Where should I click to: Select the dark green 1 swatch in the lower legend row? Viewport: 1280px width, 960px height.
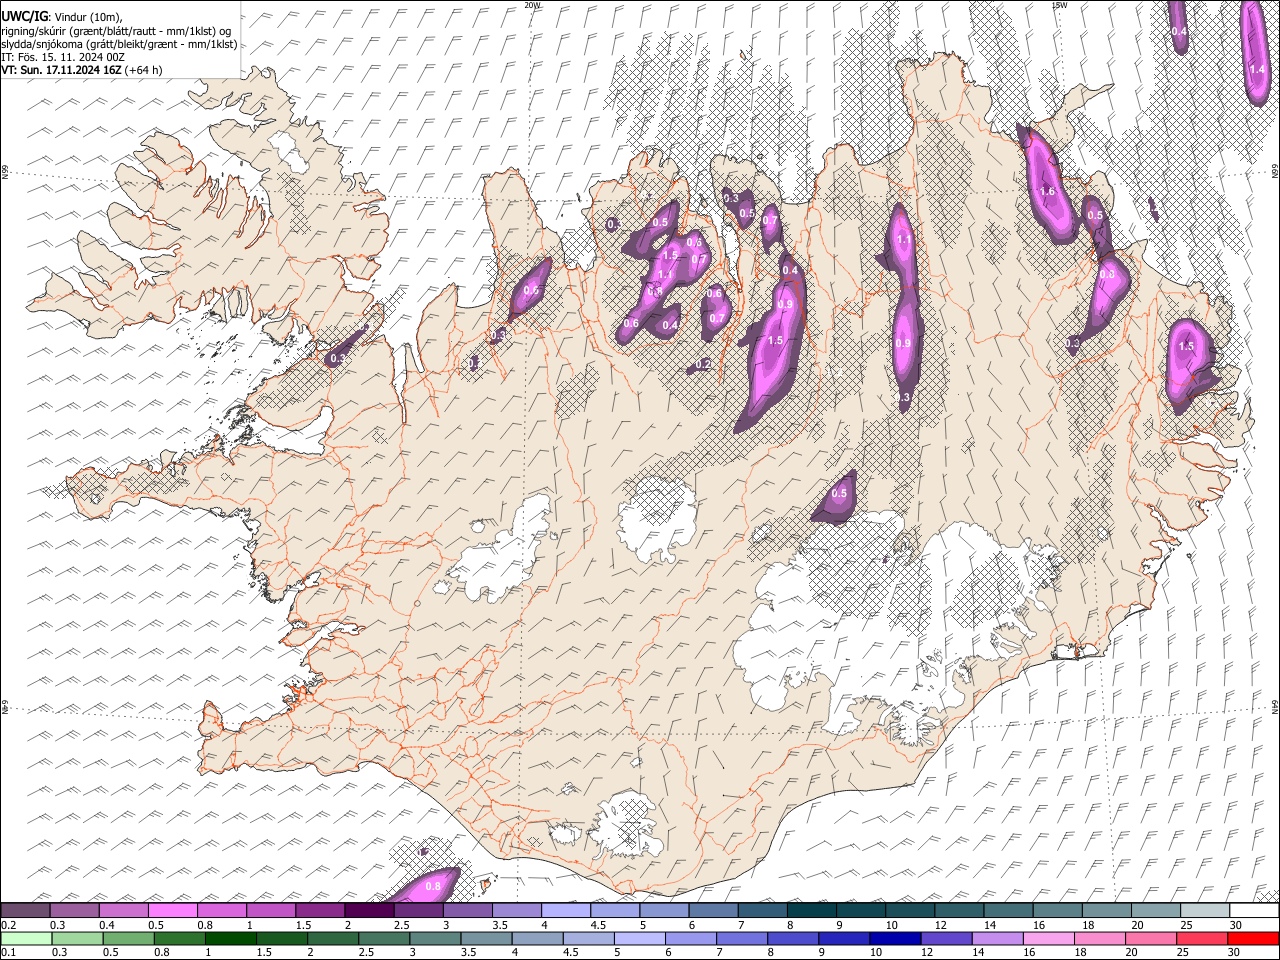pyautogui.click(x=230, y=938)
